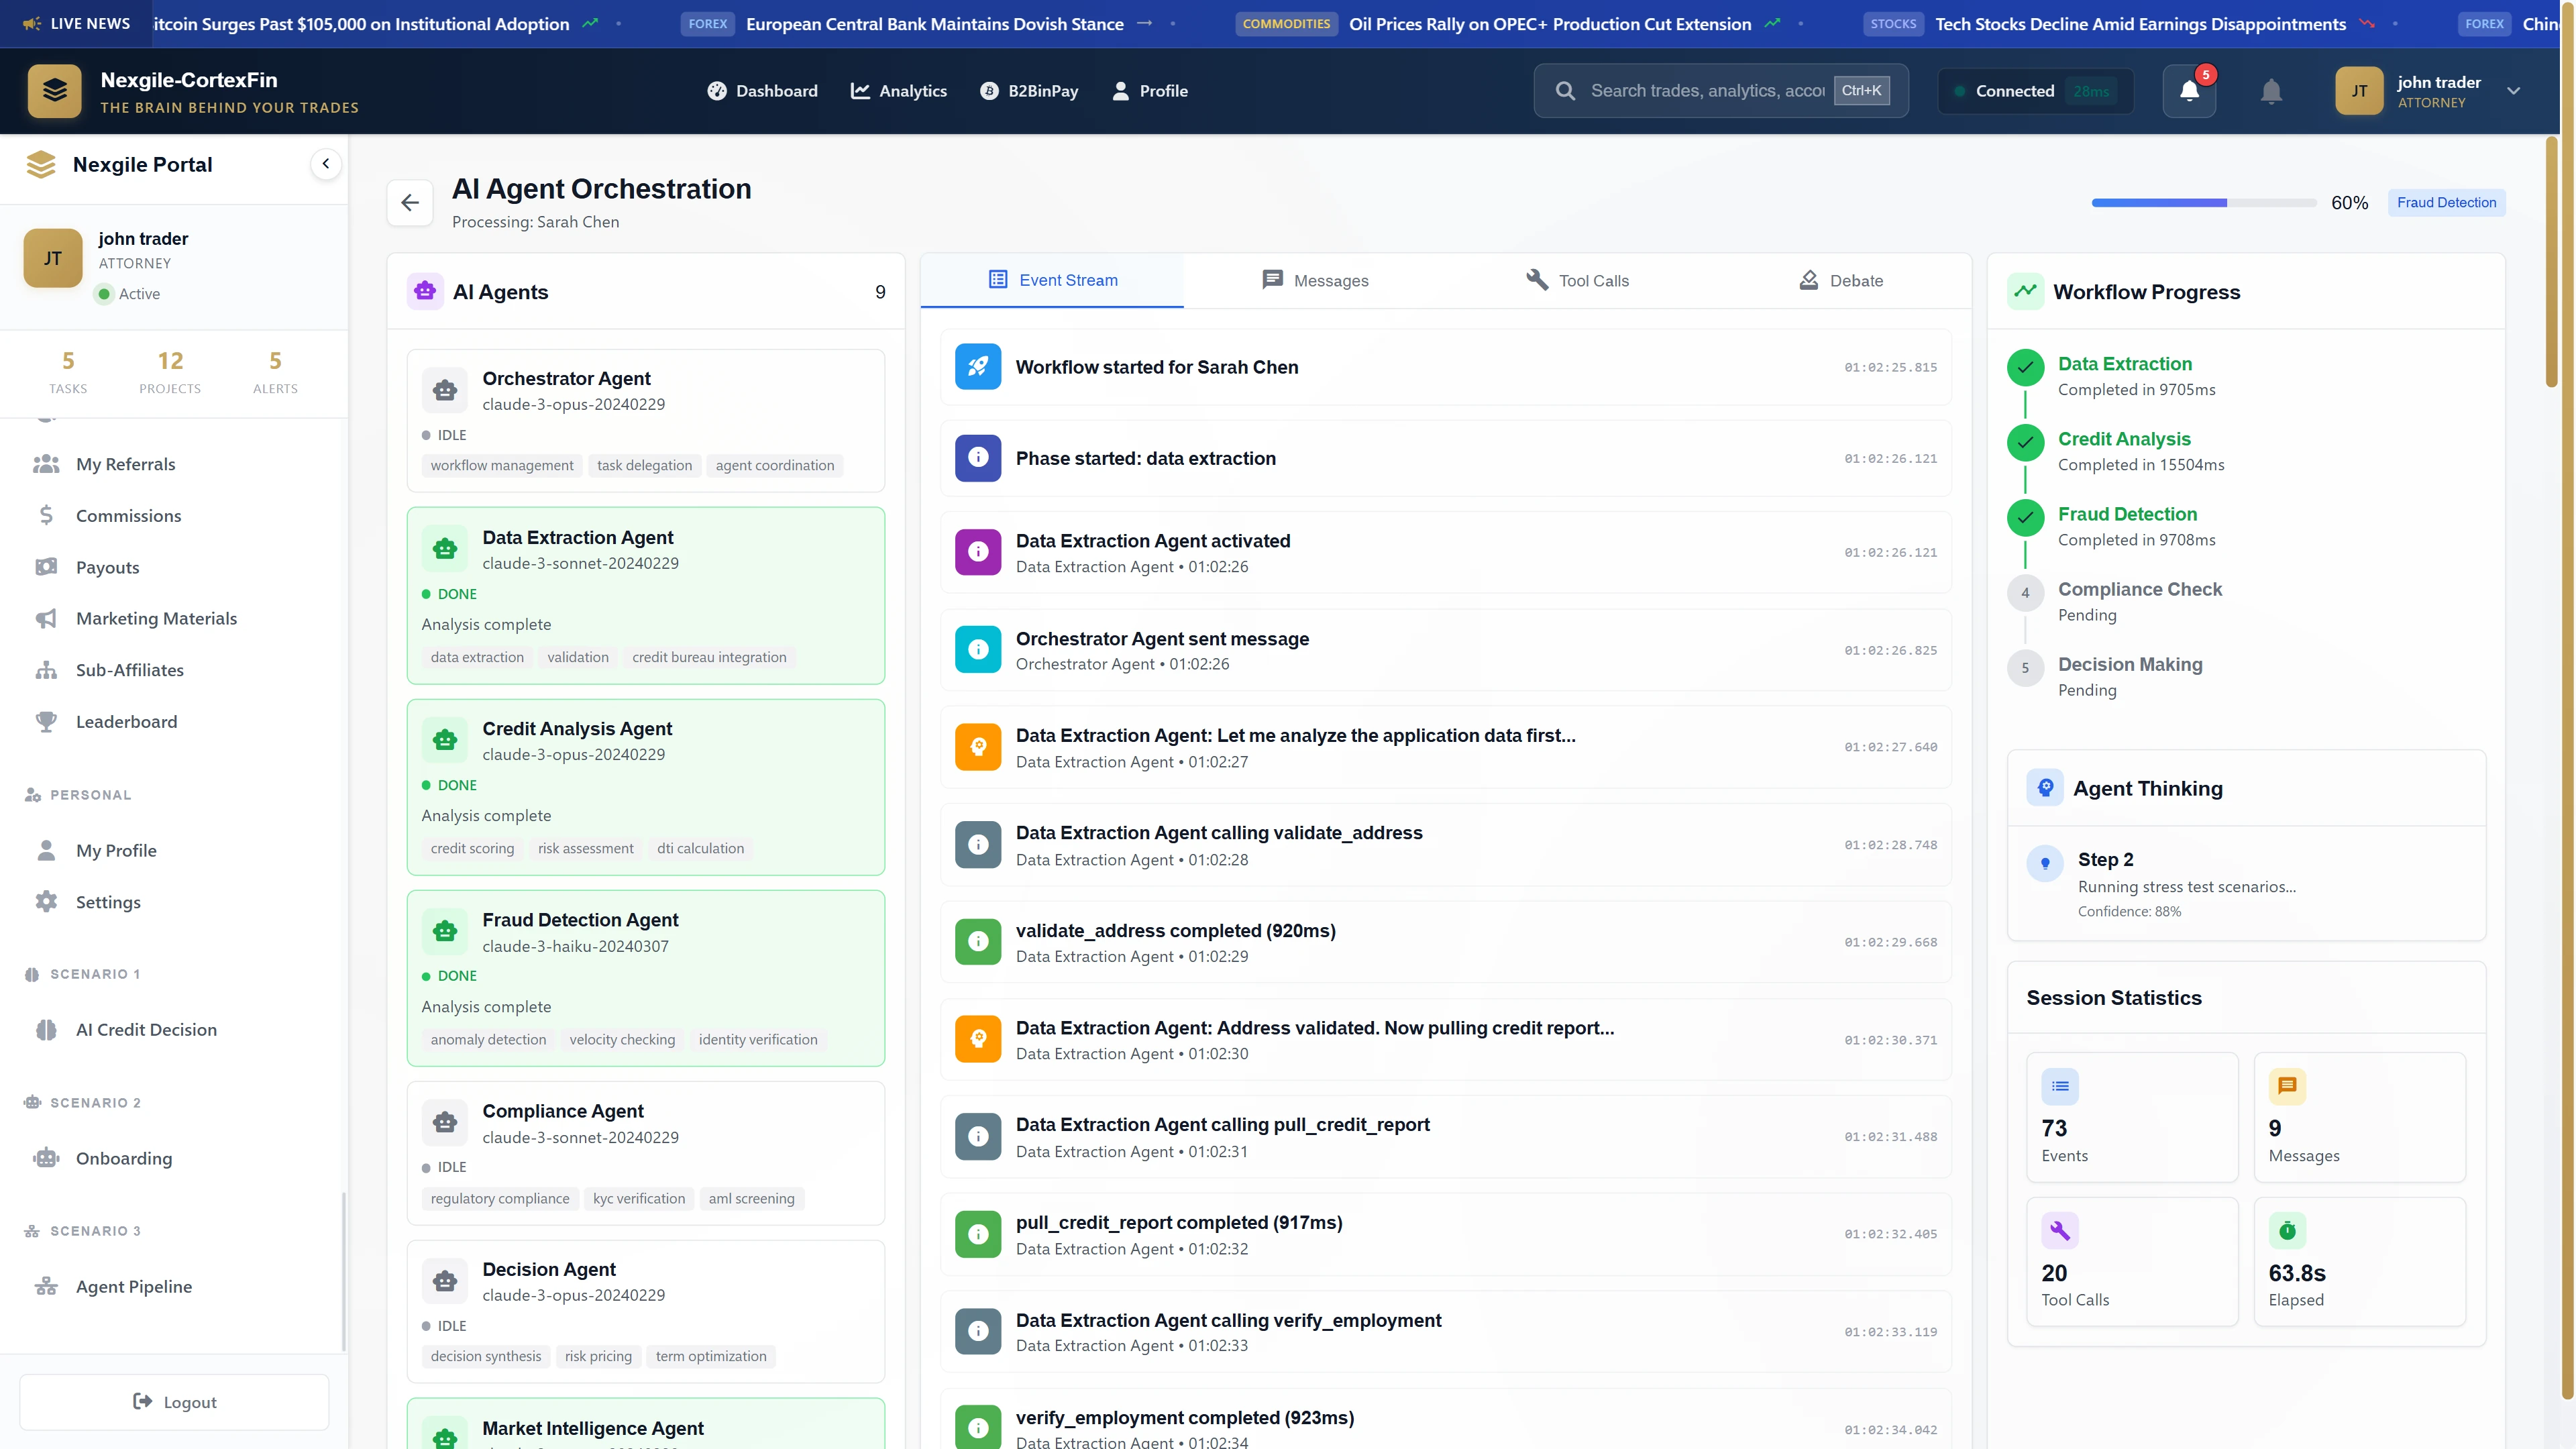2576x1449 pixels.
Task: Click the Logout button
Action: coord(174,1401)
